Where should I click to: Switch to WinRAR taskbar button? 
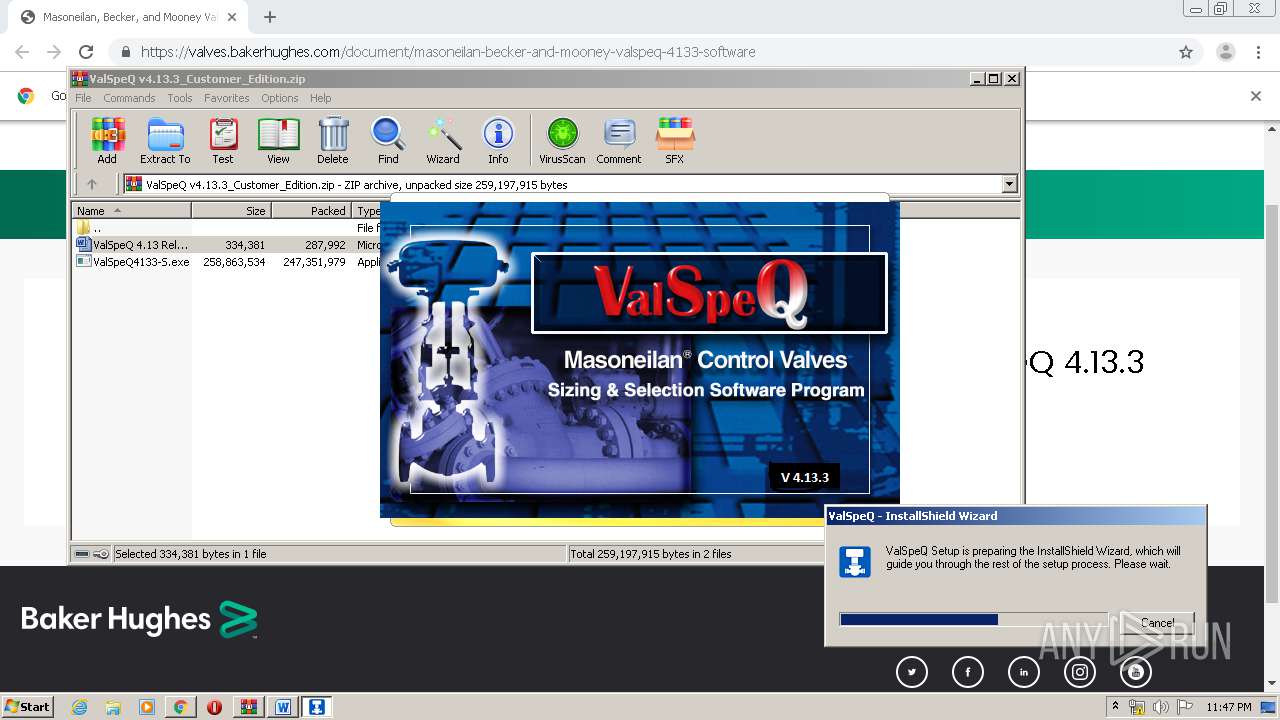(248, 707)
